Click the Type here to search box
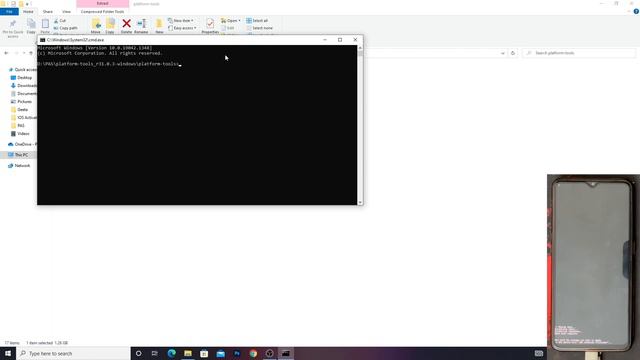Screen dimensions: 640x360 73,353
